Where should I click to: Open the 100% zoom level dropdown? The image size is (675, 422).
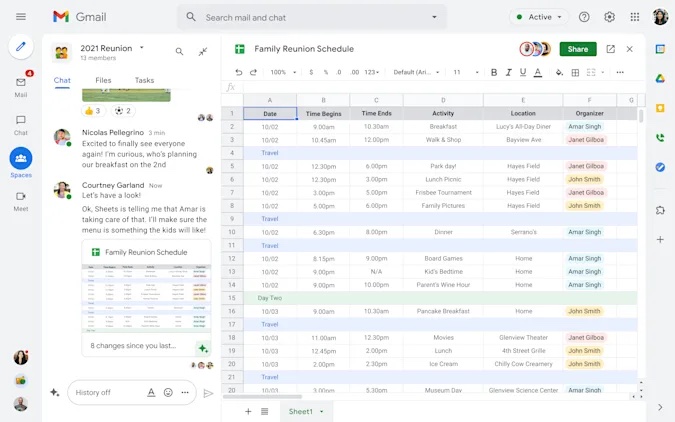(282, 72)
